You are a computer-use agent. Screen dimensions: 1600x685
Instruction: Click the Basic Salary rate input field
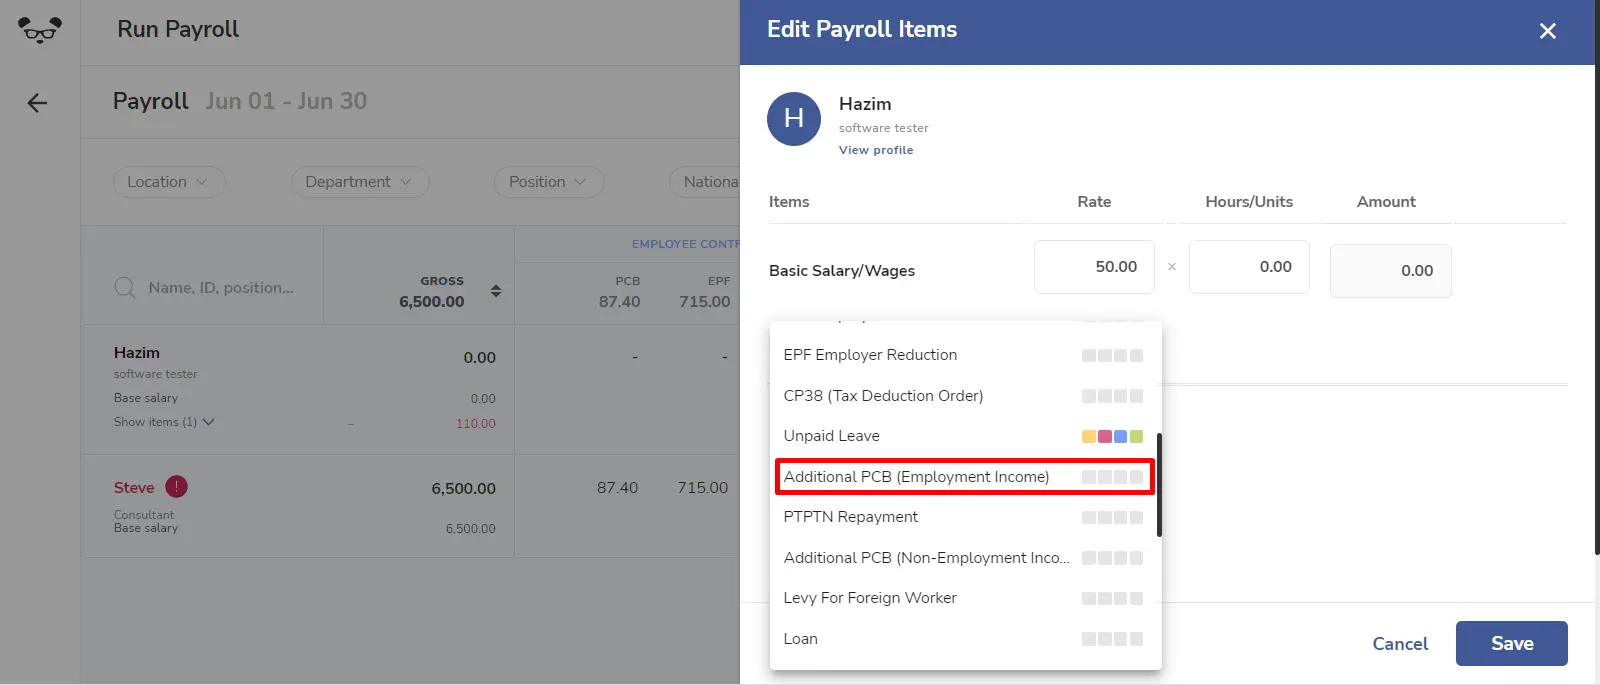1094,267
